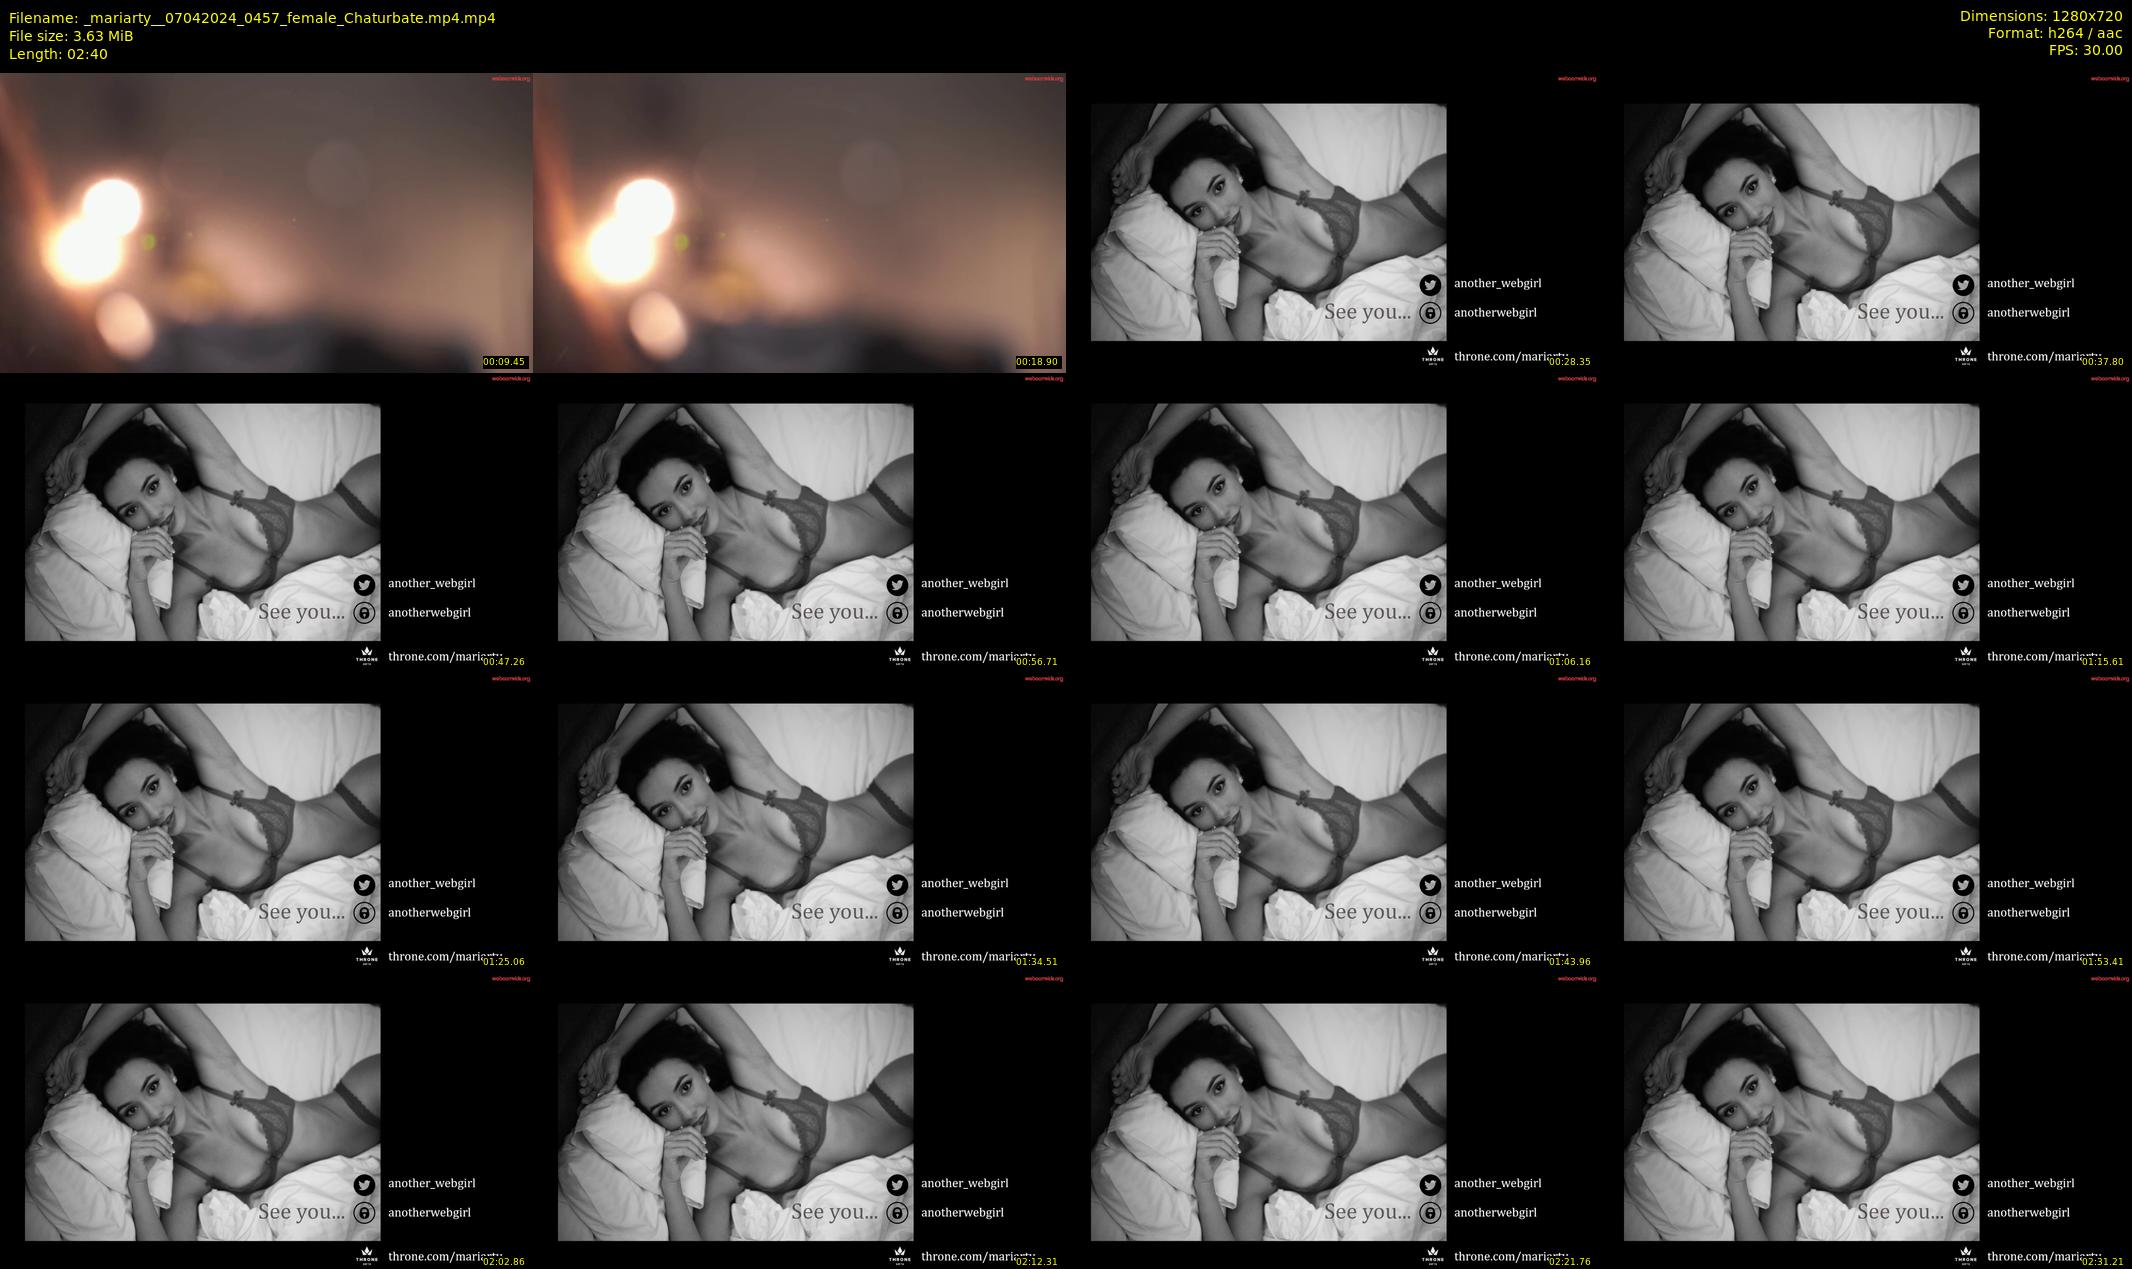The width and height of the screenshot is (2132, 1269).
Task: Click the Twitter bird icon in the 01:43.96 frame
Action: click(1430, 884)
